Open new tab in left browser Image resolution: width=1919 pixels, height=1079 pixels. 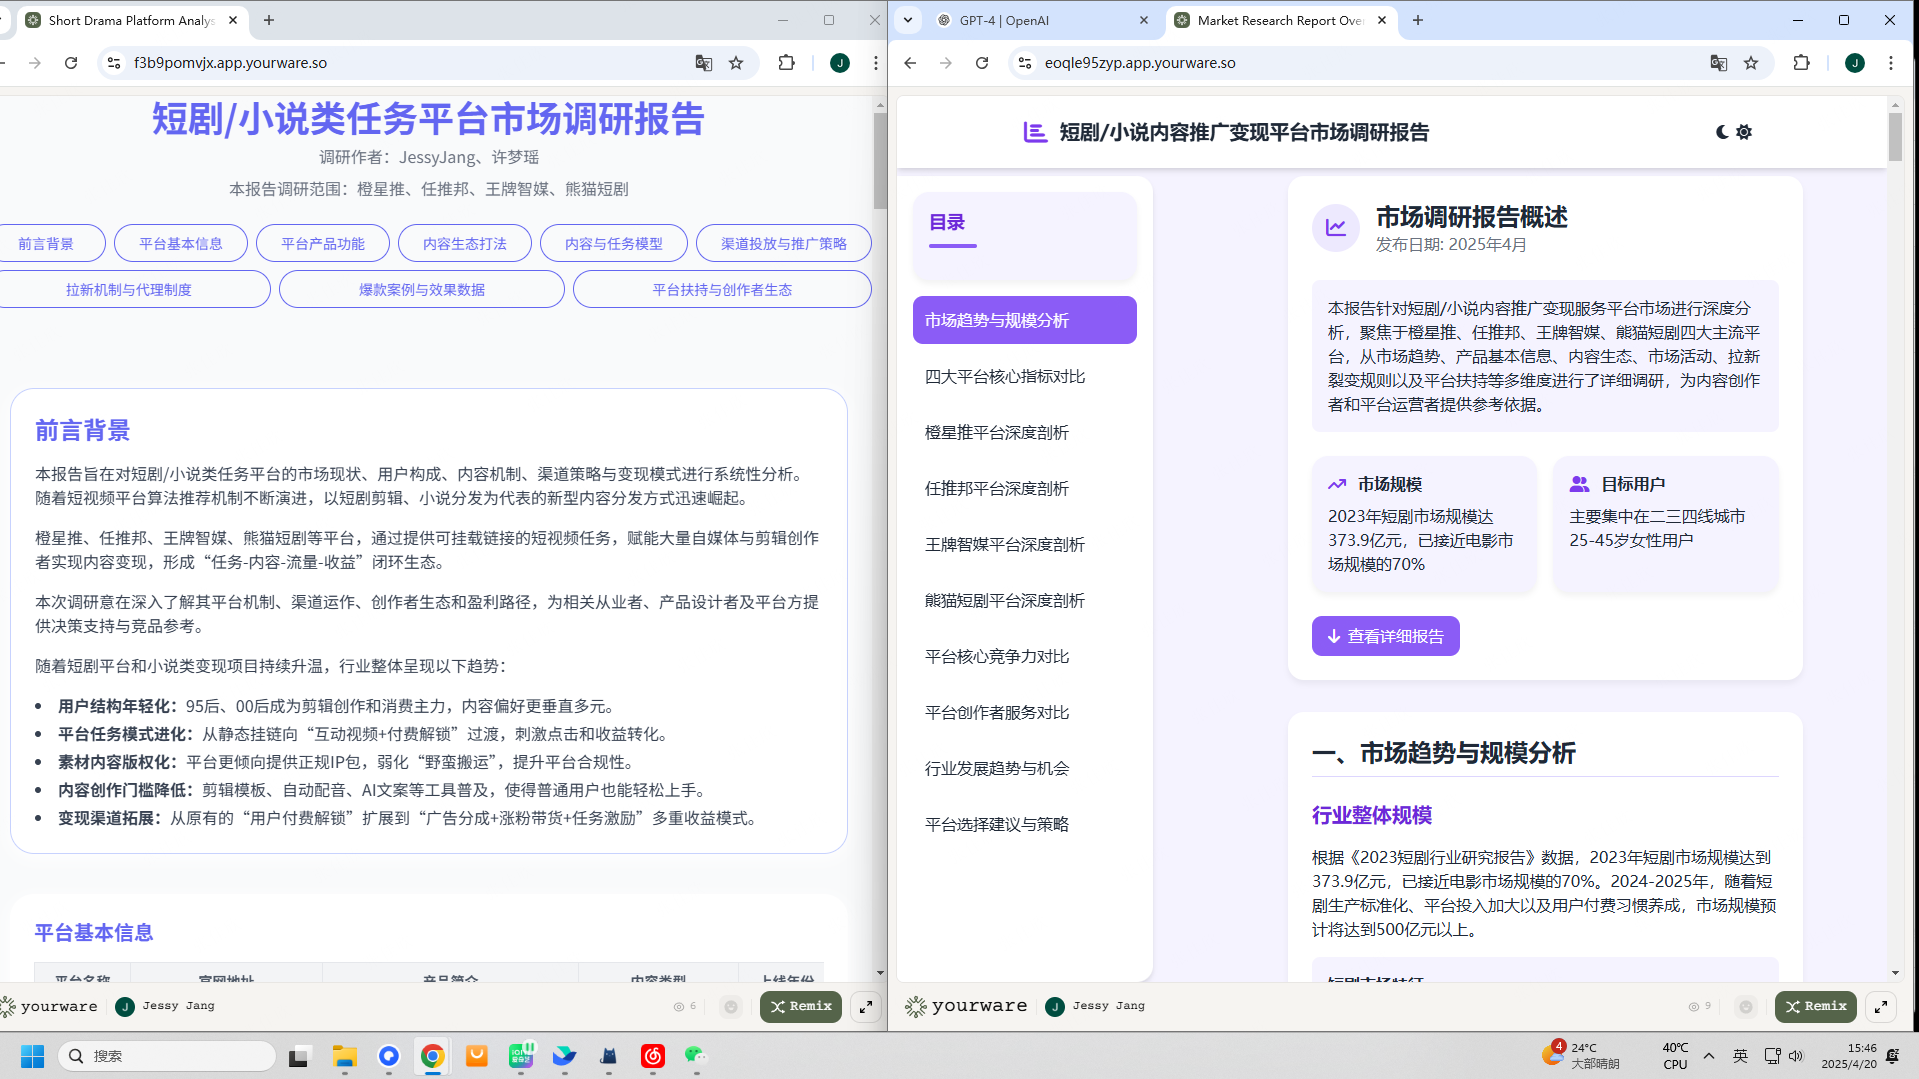pyautogui.click(x=269, y=20)
